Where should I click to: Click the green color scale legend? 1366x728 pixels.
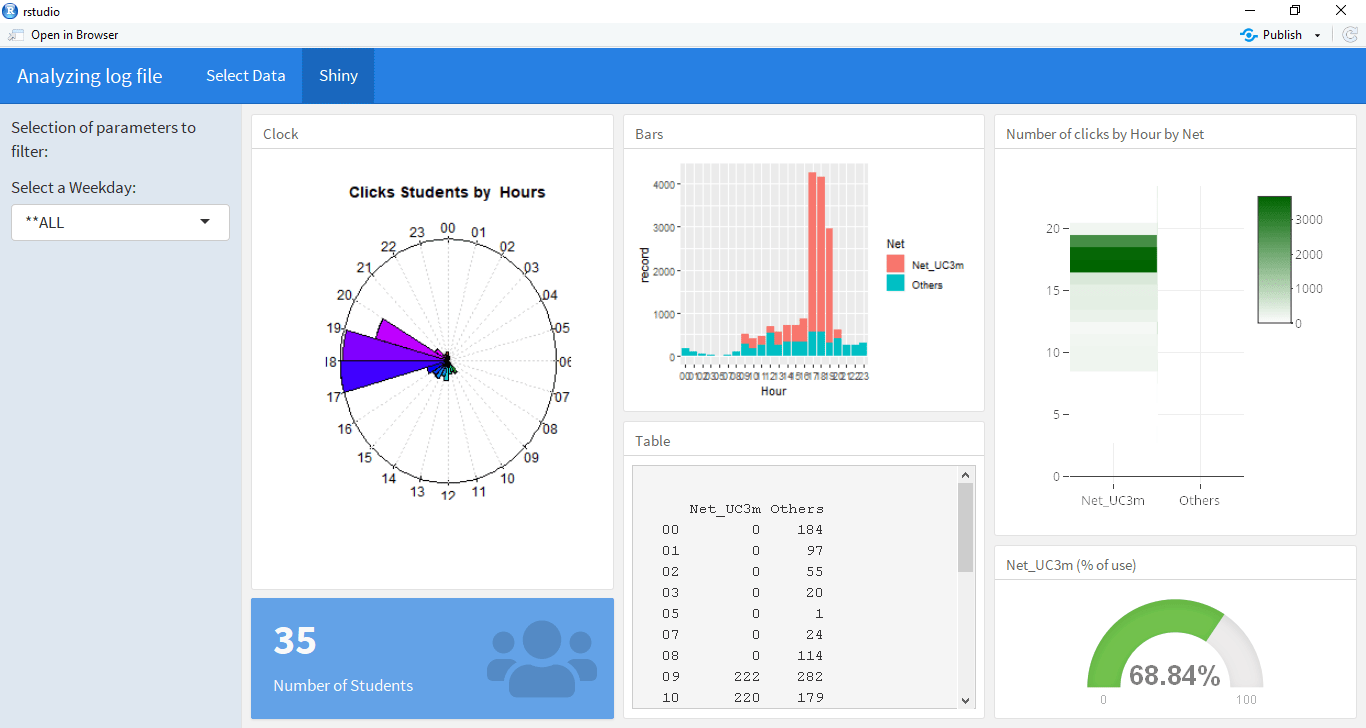pyautogui.click(x=1273, y=258)
